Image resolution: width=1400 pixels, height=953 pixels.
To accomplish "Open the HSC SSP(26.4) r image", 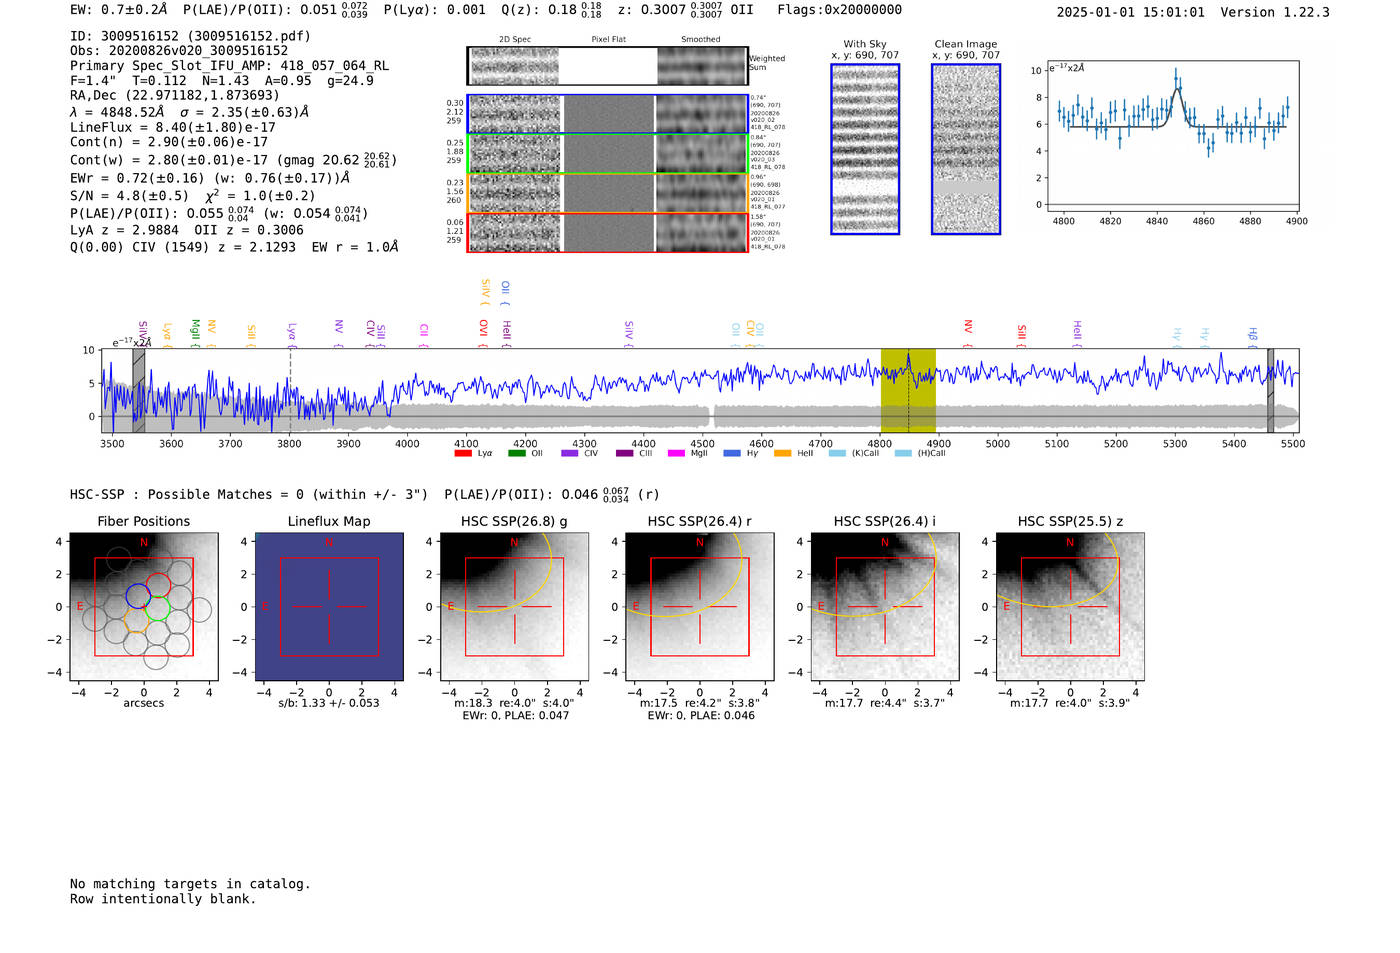I will (699, 606).
